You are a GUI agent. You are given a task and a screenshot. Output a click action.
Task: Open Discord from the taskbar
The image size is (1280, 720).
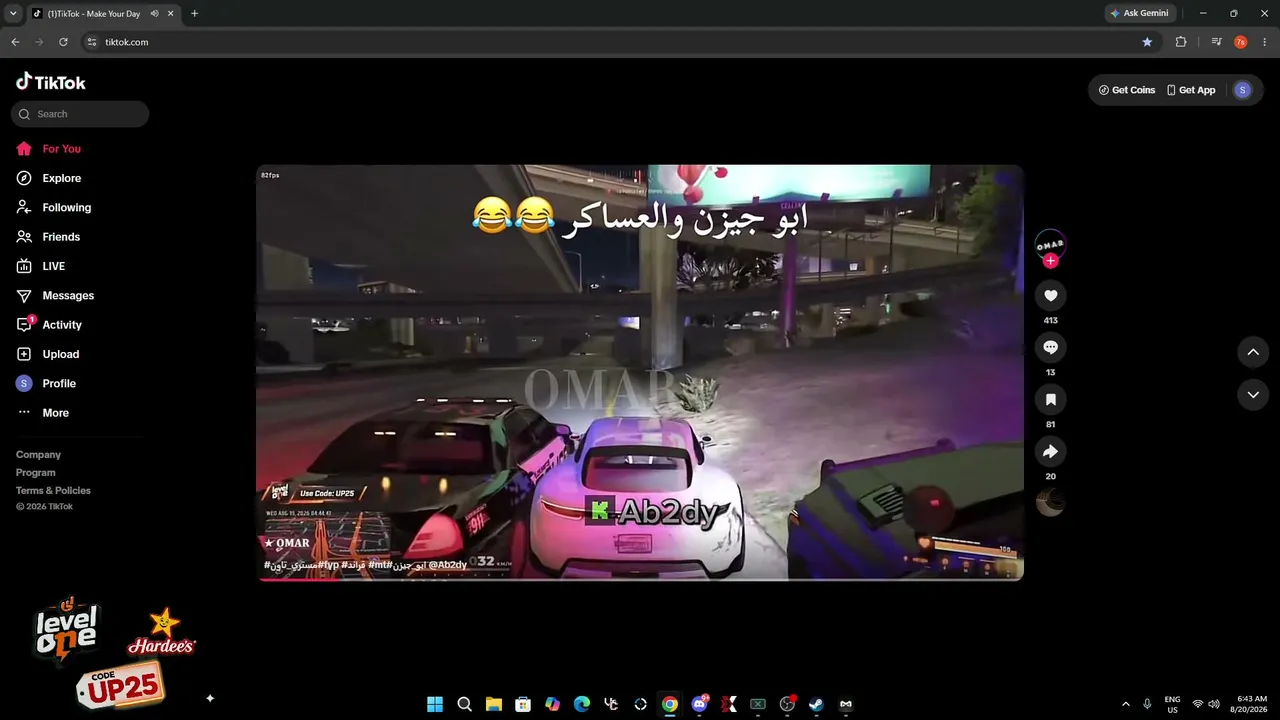[699, 704]
